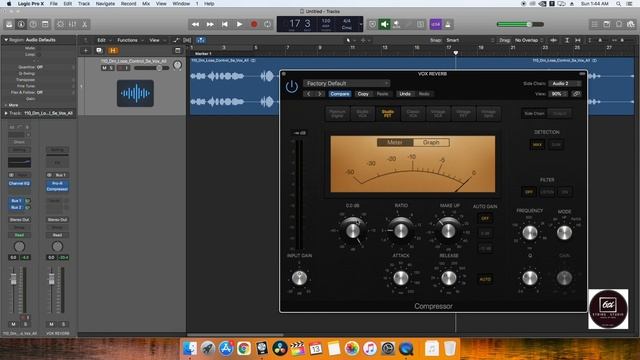
Task: Select the Classic VCA compressor type
Action: point(413,113)
